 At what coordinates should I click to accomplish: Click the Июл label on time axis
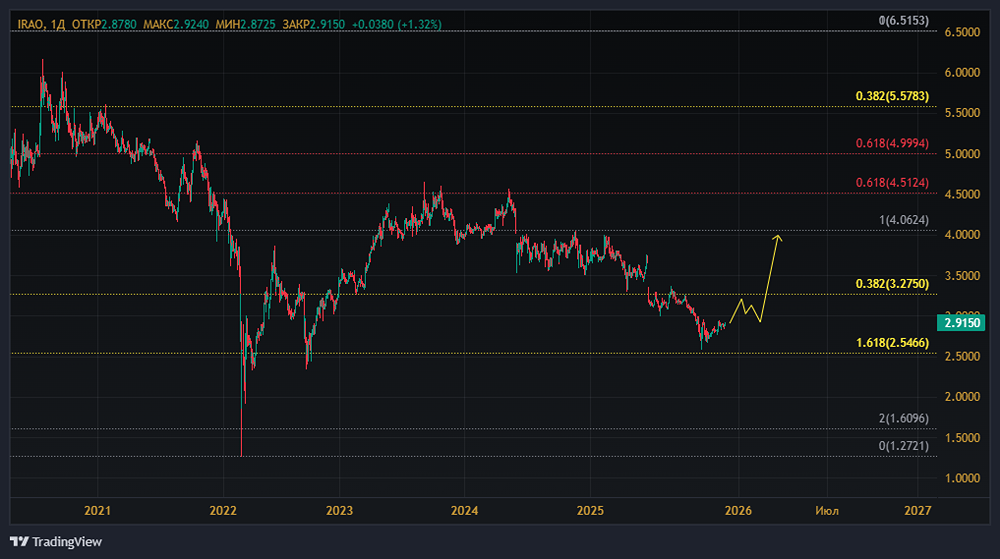827,511
